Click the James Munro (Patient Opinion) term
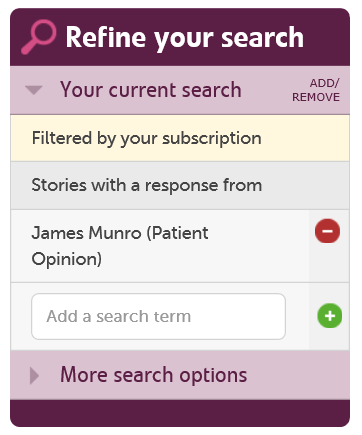The height and width of the screenshot is (435, 362). 120,246
